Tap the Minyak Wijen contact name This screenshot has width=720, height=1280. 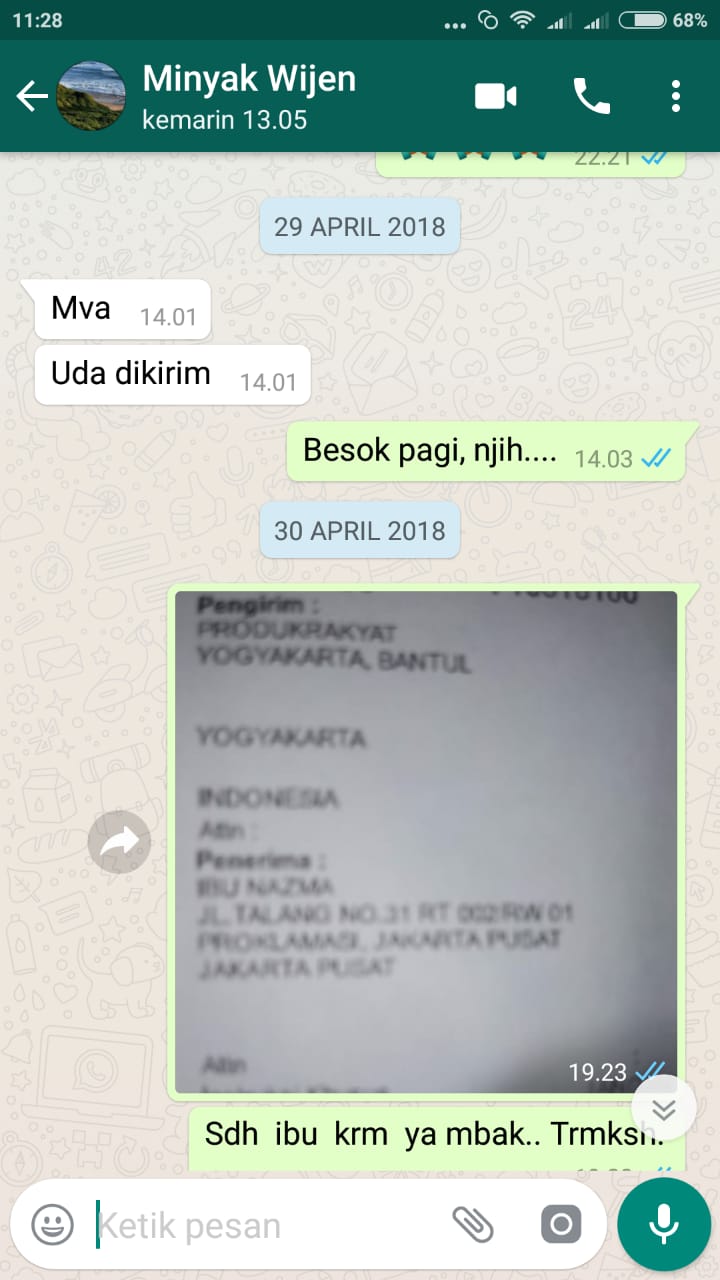coord(249,79)
